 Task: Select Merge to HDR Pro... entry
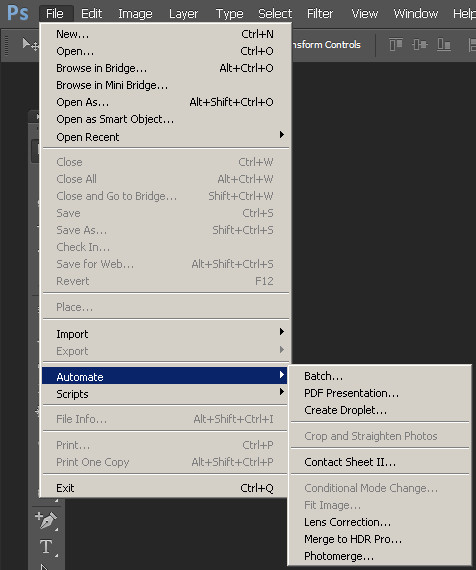[380, 539]
